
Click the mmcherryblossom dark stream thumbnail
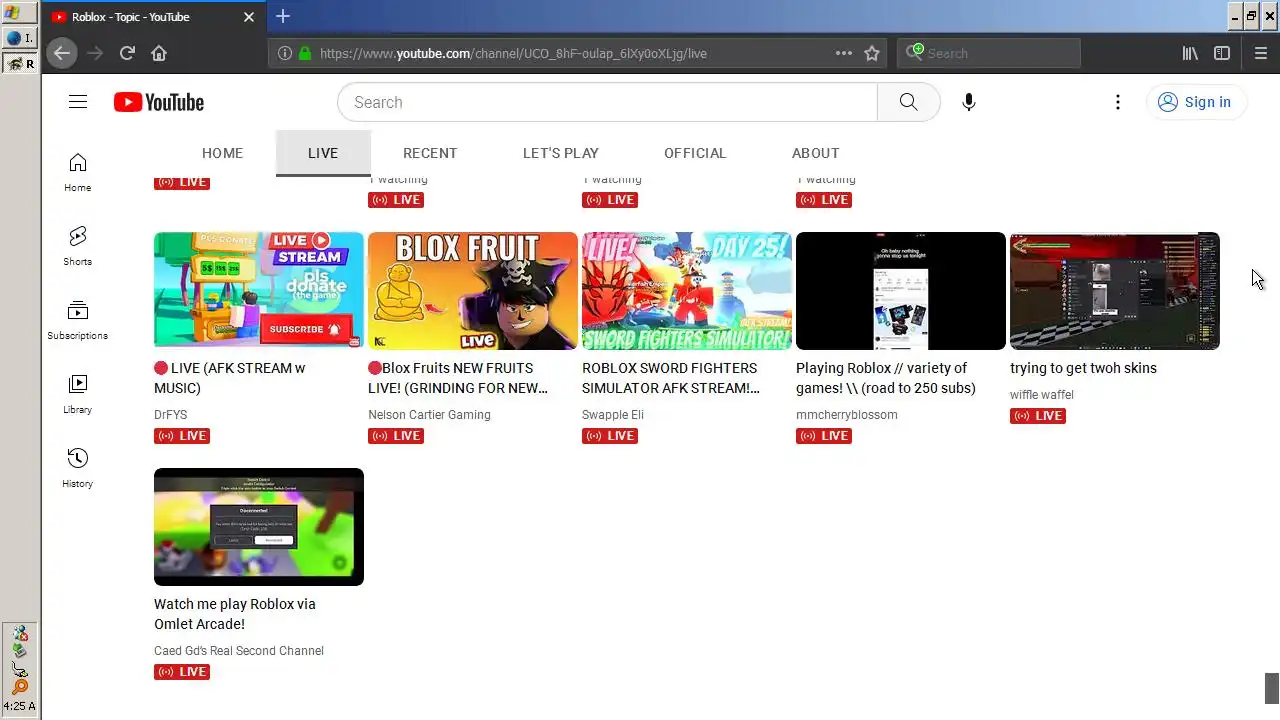[x=901, y=291]
